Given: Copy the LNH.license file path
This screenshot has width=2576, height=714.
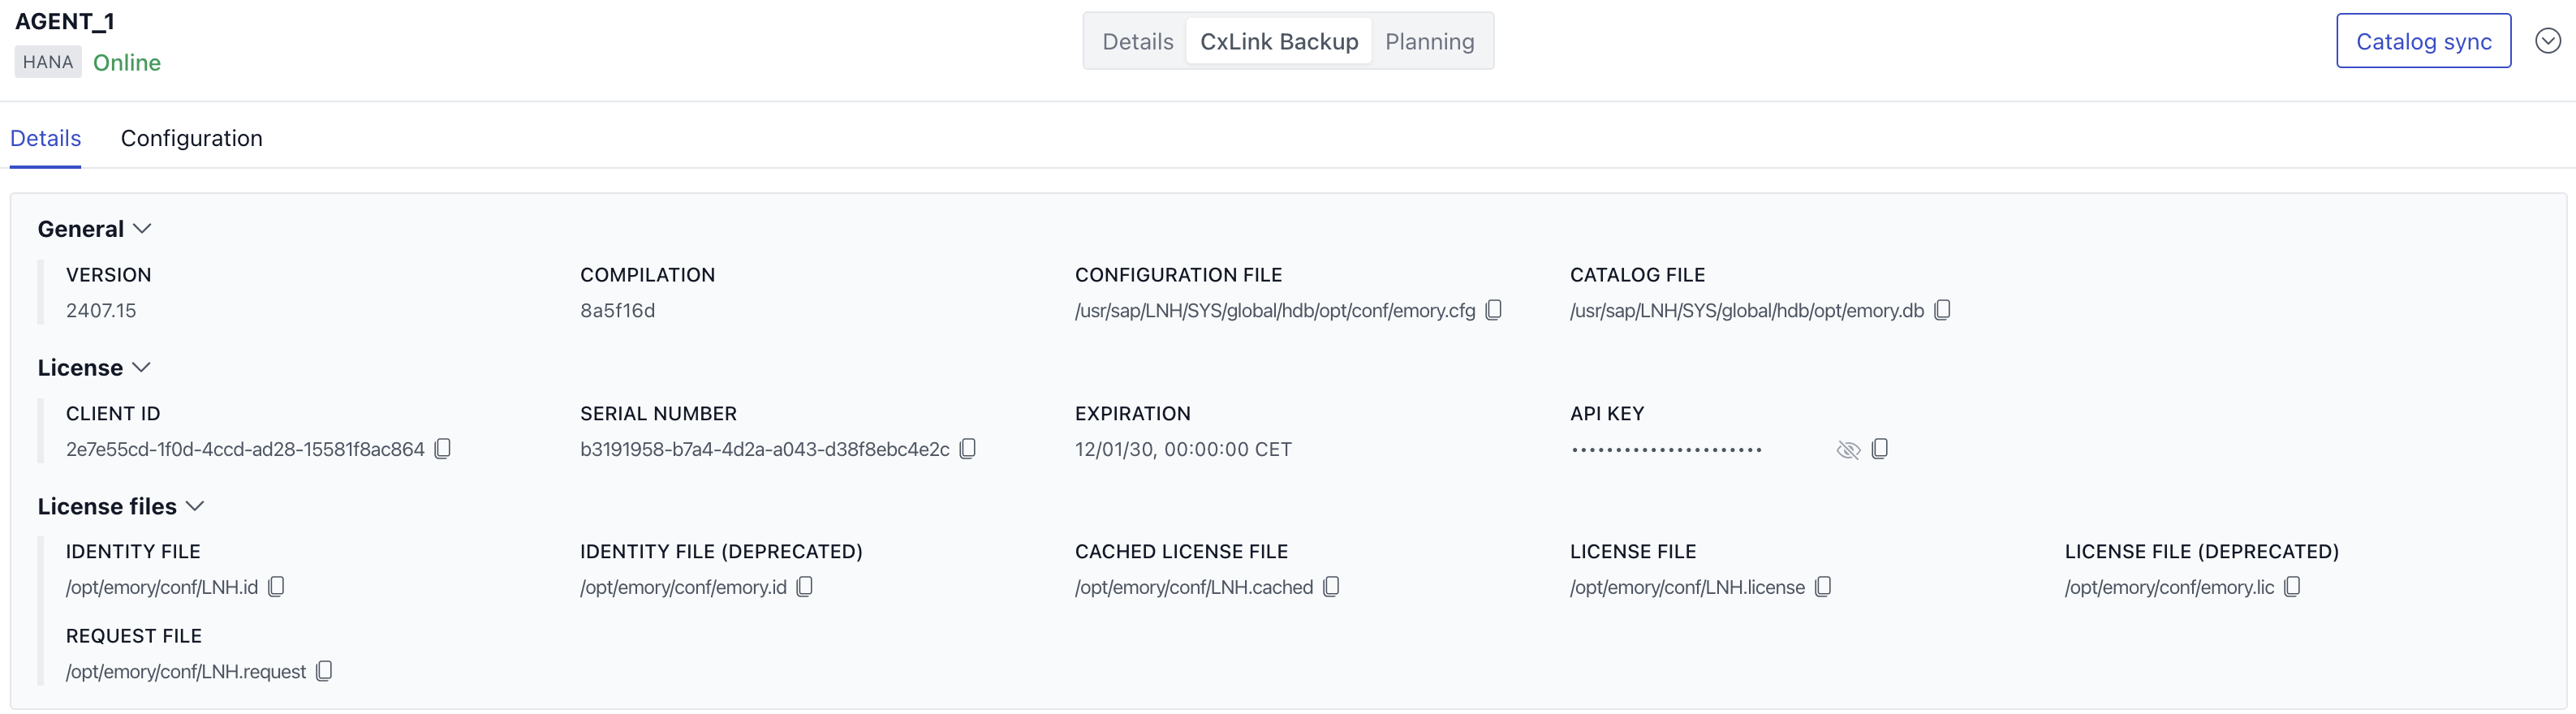Looking at the screenshot, I should click(x=1823, y=587).
